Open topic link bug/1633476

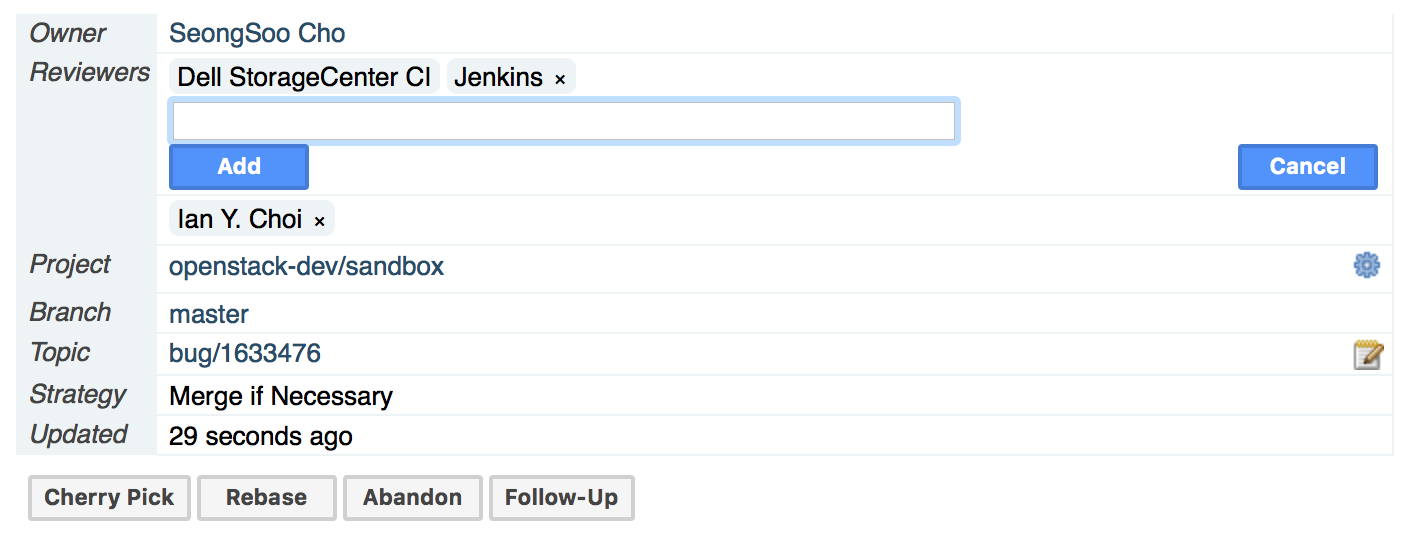245,354
